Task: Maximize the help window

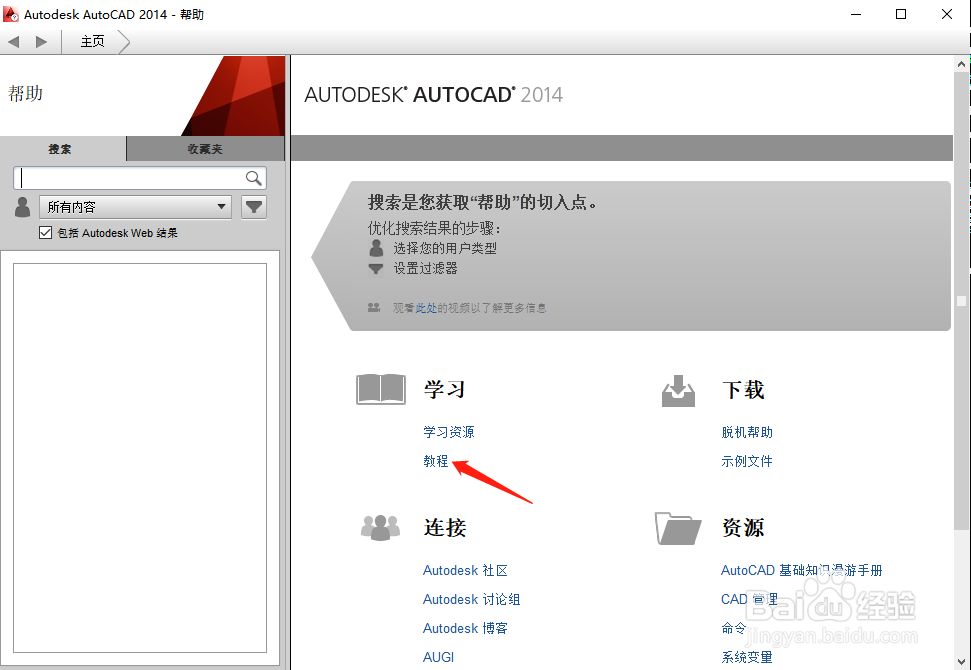Action: [x=902, y=14]
